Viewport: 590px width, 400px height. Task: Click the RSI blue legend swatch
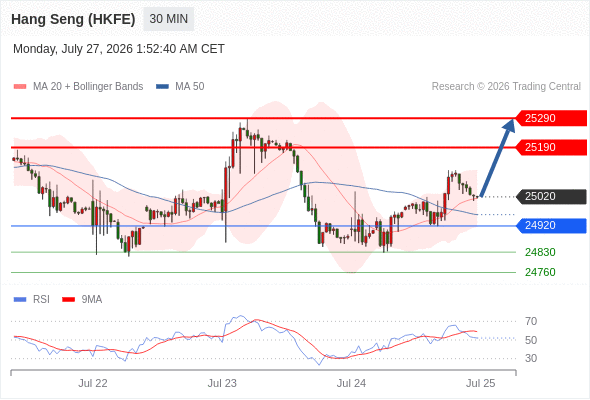point(20,300)
